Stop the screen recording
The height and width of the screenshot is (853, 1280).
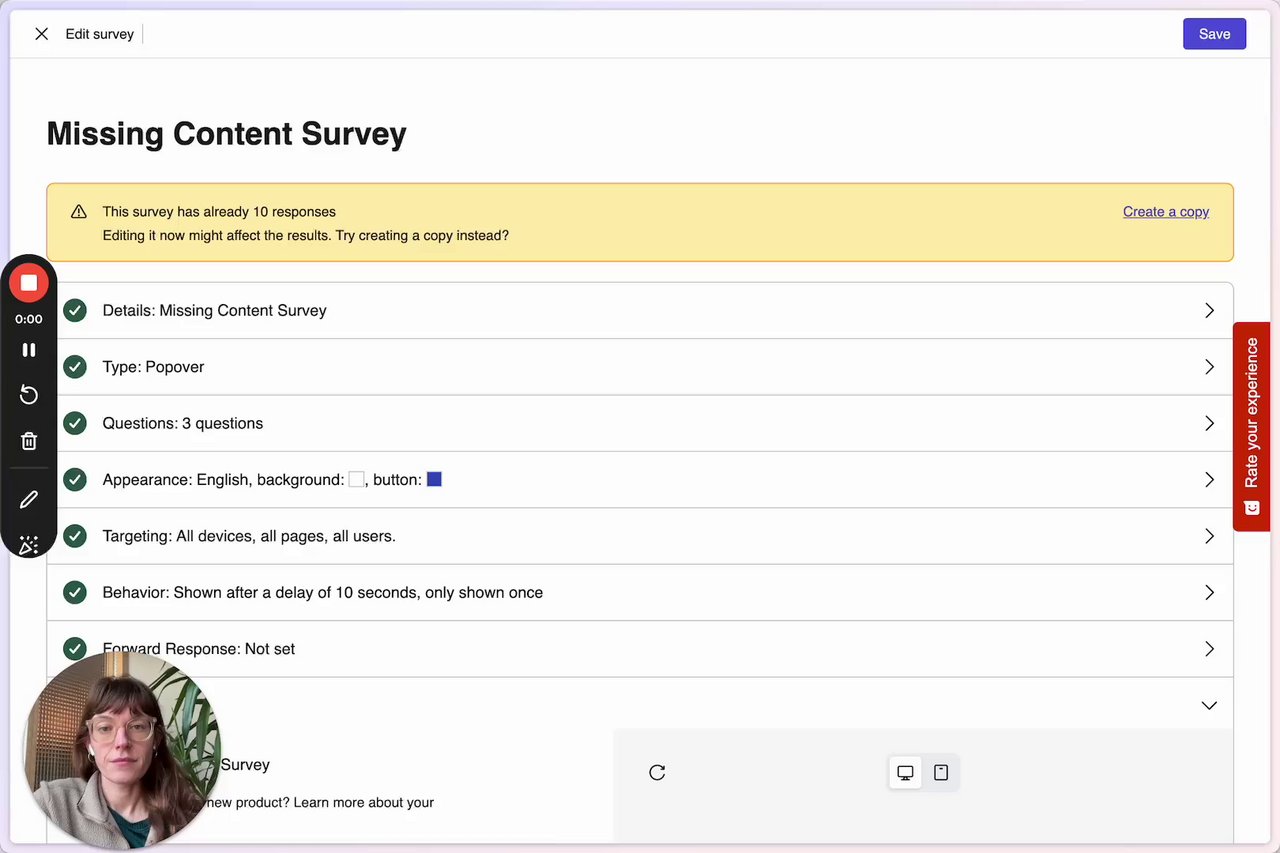tap(29, 283)
